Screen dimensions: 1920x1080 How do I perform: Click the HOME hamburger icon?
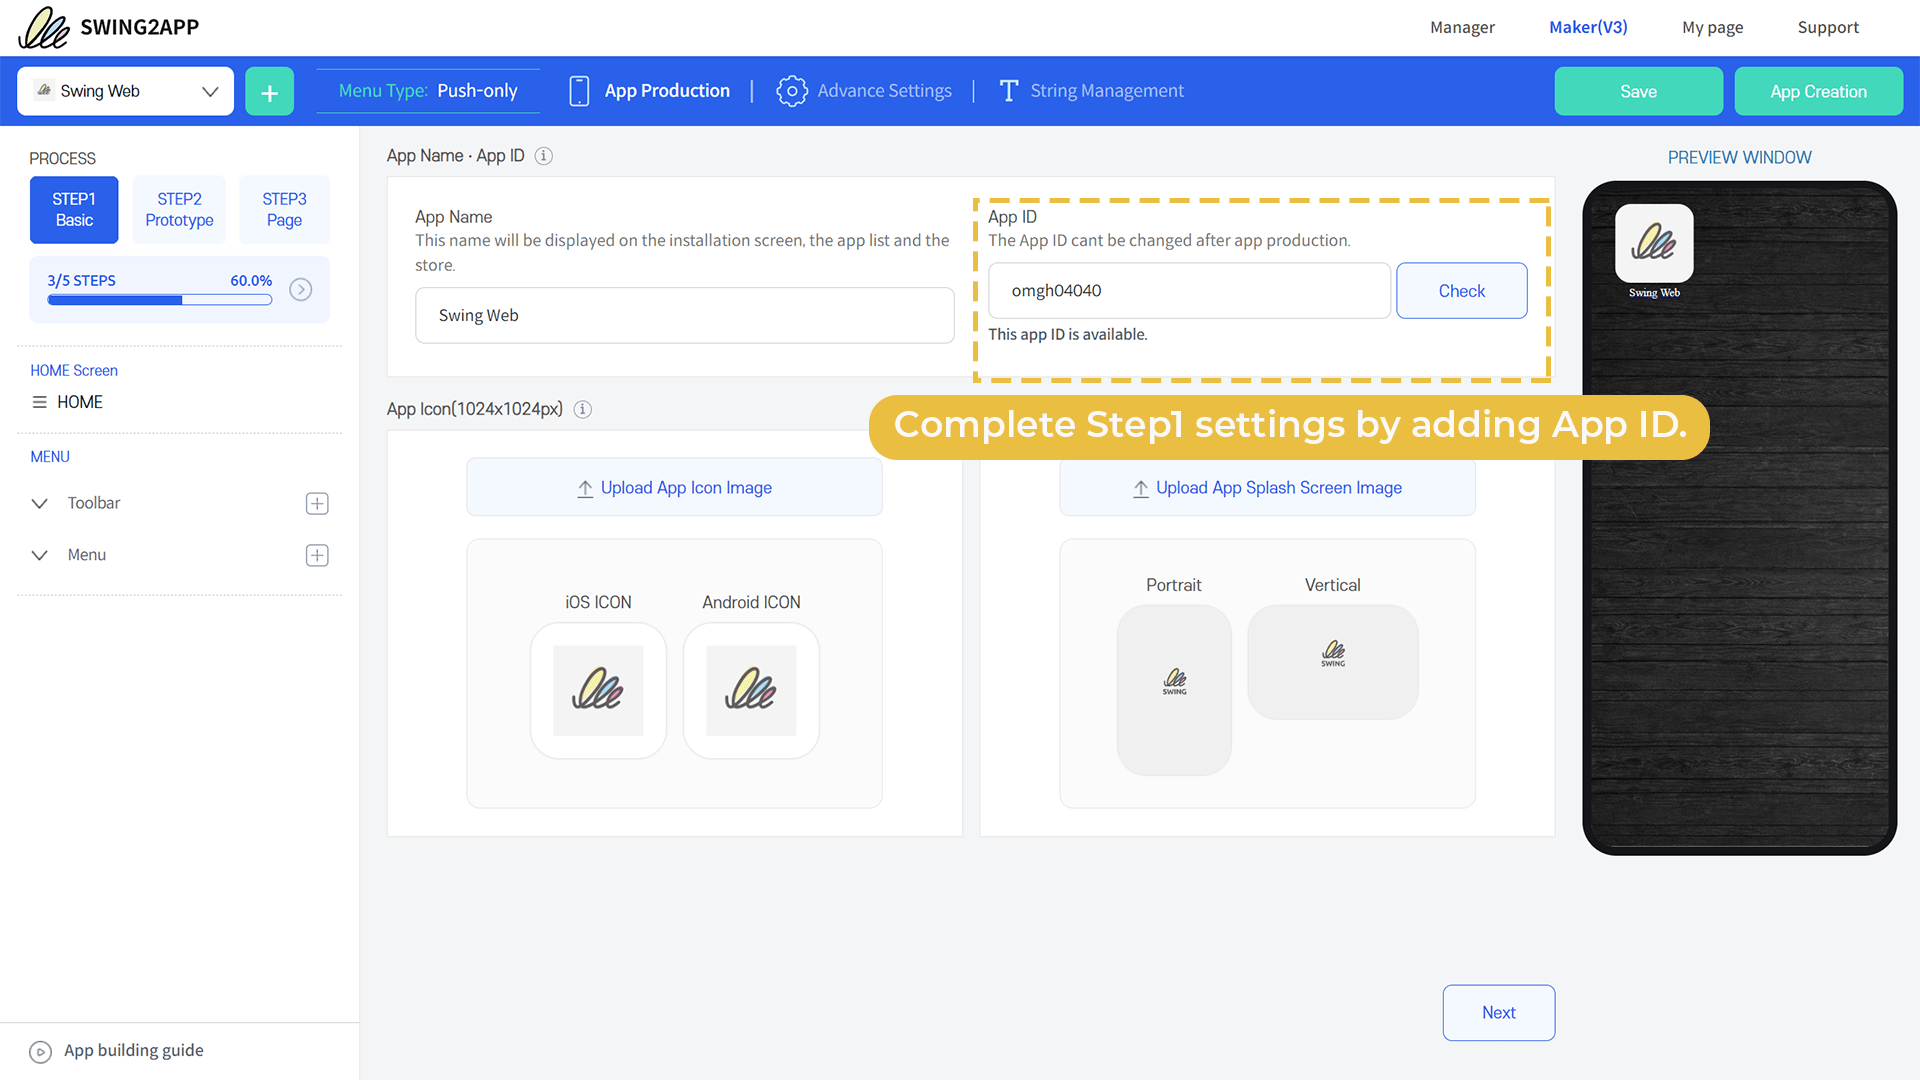tap(39, 402)
